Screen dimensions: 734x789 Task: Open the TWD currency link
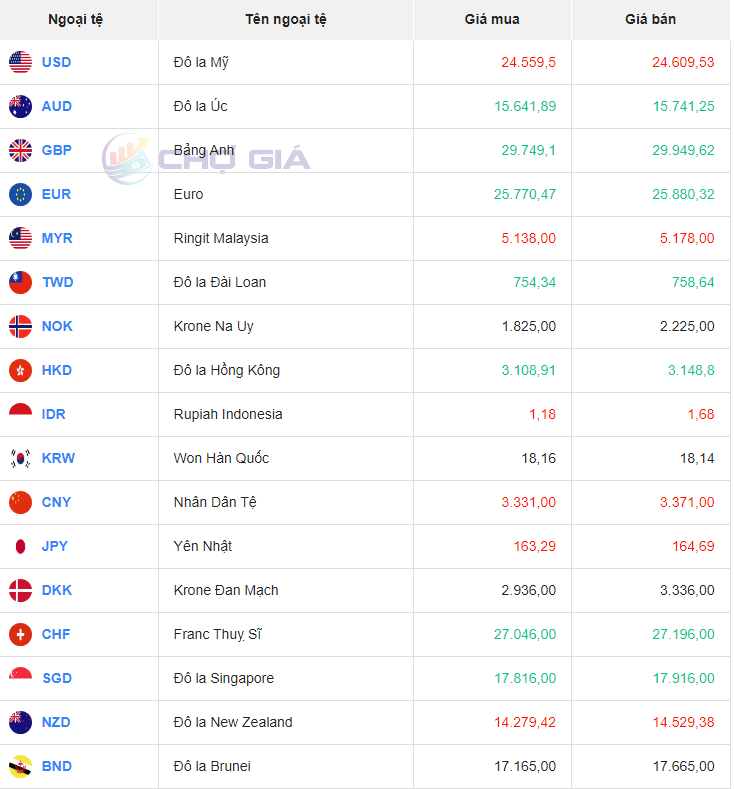57,282
